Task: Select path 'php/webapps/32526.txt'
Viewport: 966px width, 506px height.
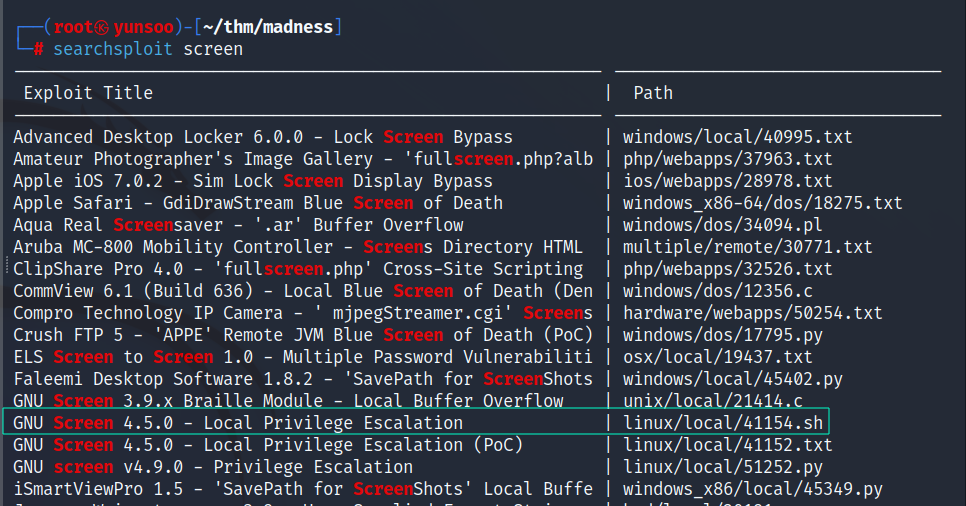Action: coord(728,269)
